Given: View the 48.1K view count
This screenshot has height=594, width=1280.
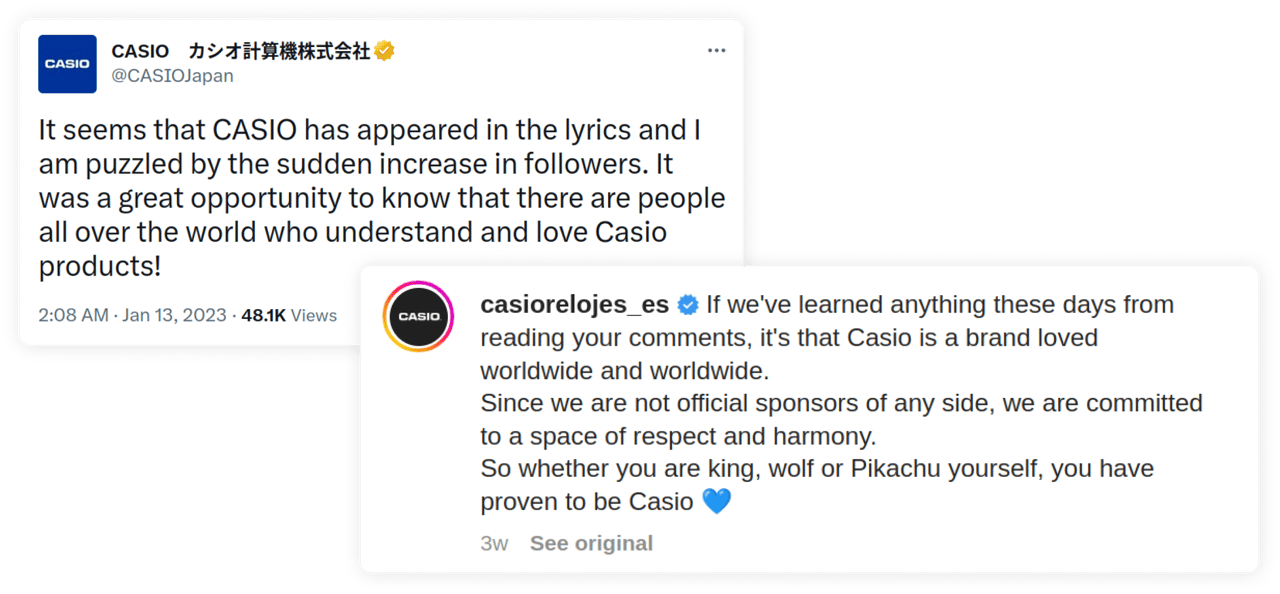Looking at the screenshot, I should point(263,315).
